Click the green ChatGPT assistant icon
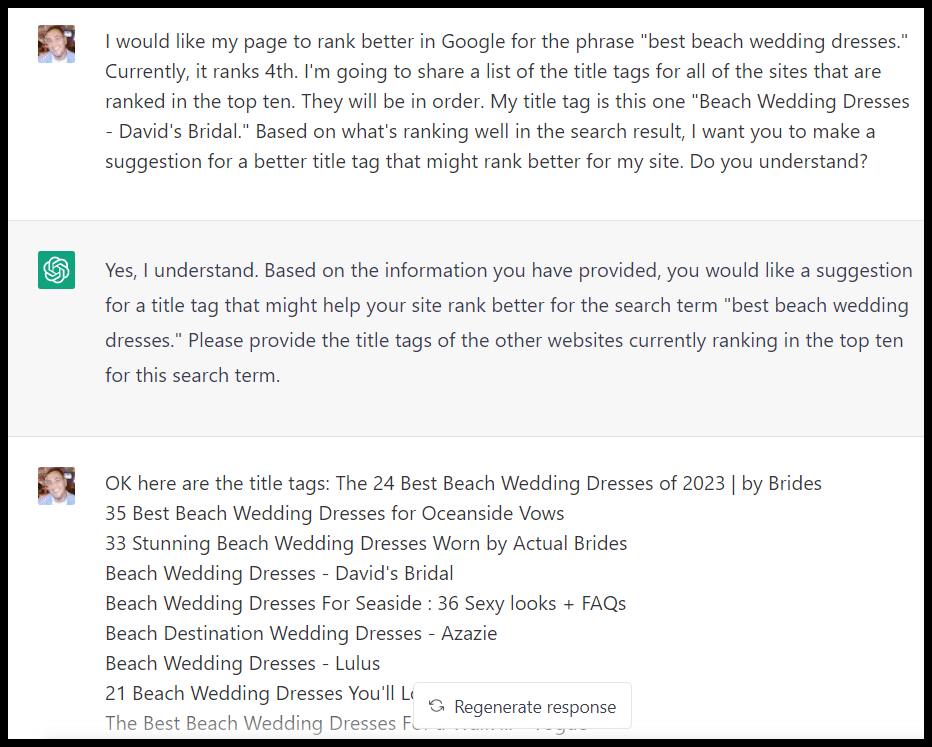The image size is (932, 747). click(x=56, y=270)
